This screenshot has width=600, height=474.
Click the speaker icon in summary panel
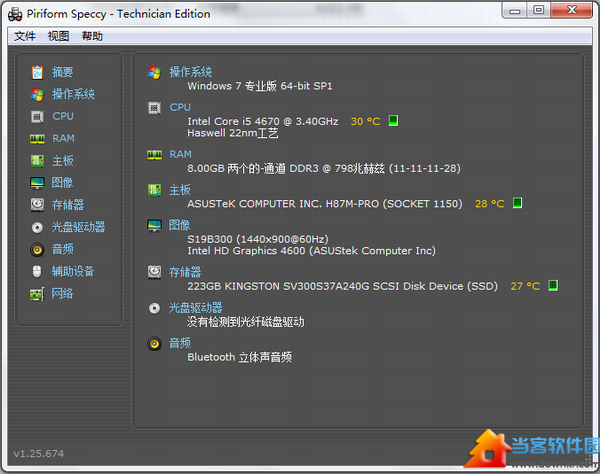154,344
